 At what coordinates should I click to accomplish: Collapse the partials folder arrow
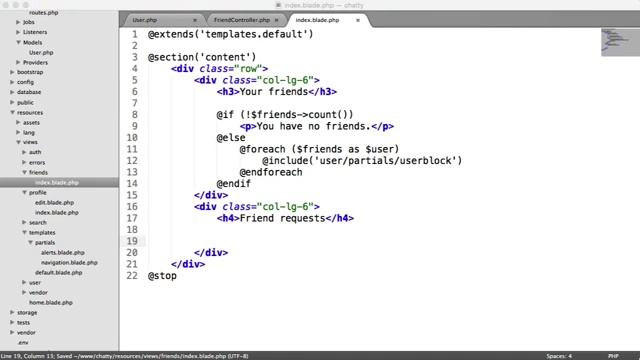[30, 242]
